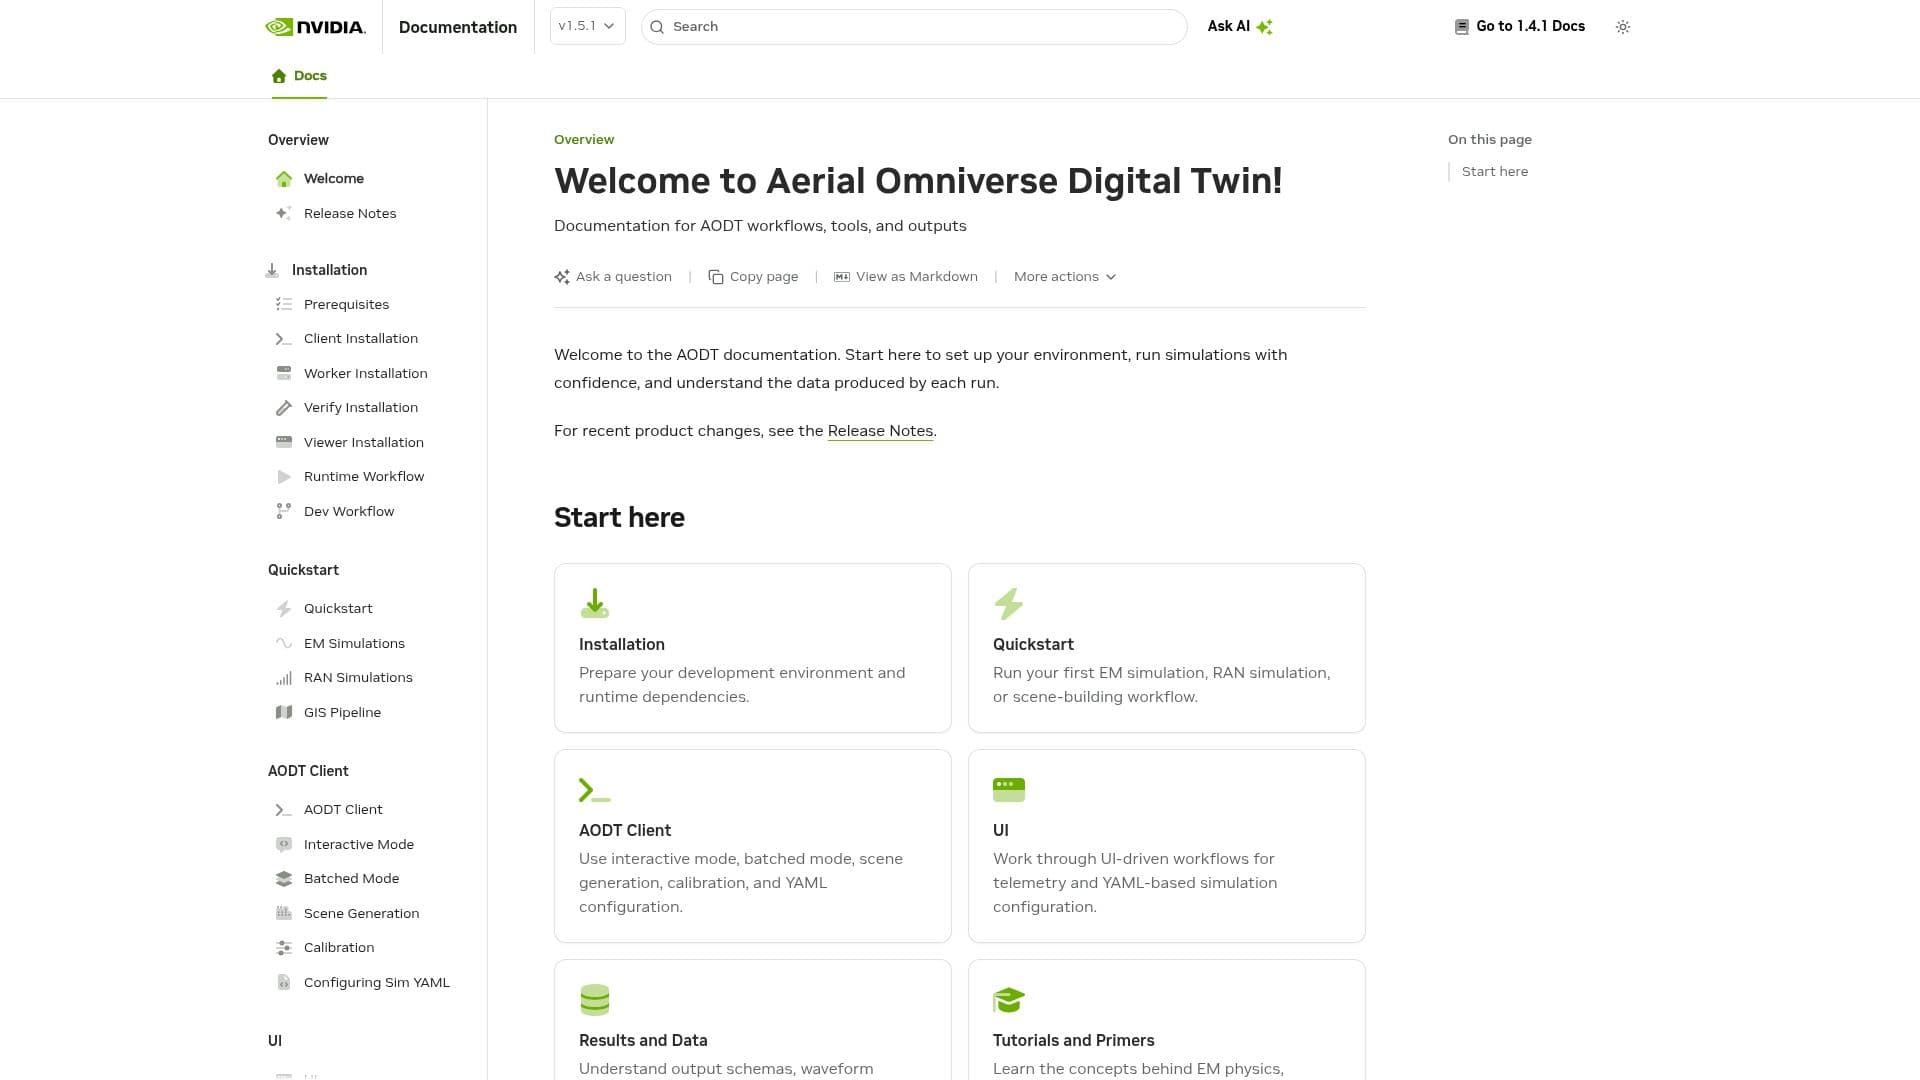Click the Viewer Installation window icon
Screen dimensions: 1920x1080
284,442
